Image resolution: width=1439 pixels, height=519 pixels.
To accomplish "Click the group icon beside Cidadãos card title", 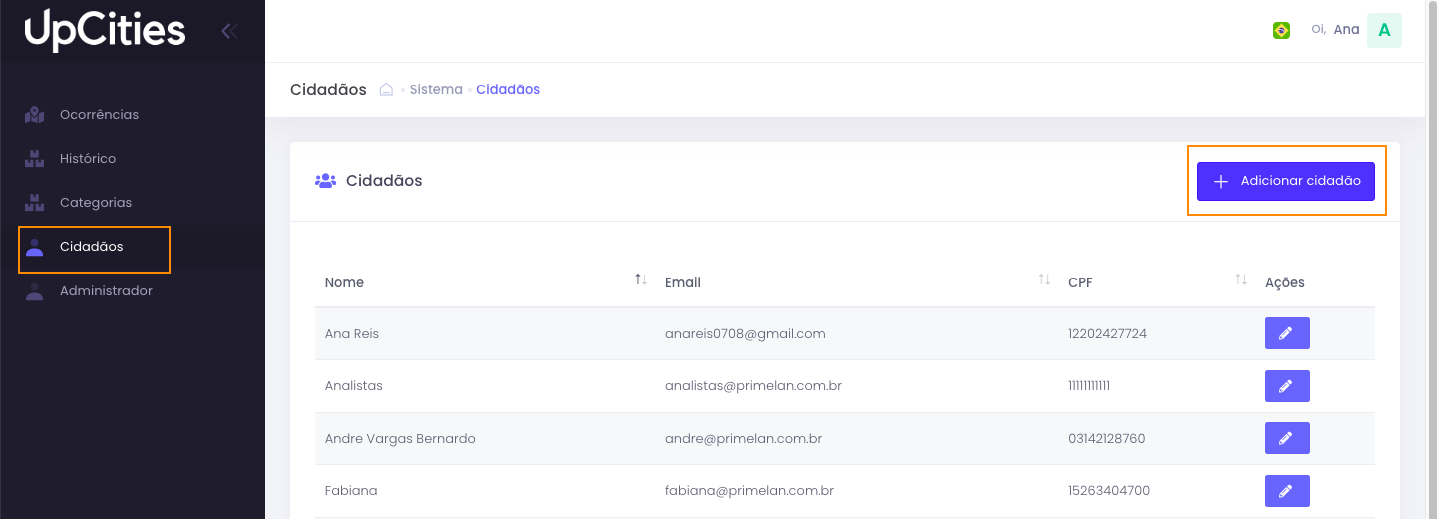I will [x=325, y=181].
